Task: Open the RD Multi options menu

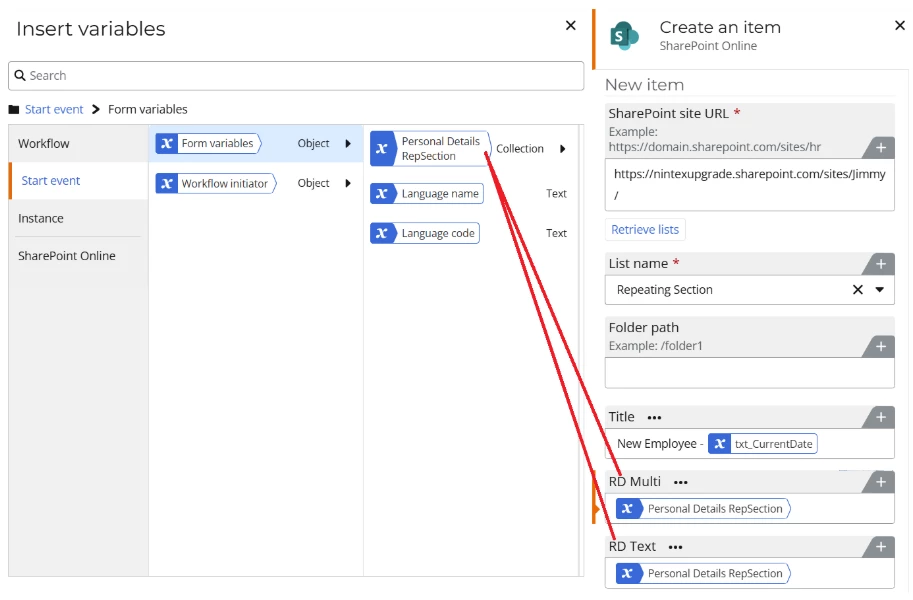Action: [680, 482]
